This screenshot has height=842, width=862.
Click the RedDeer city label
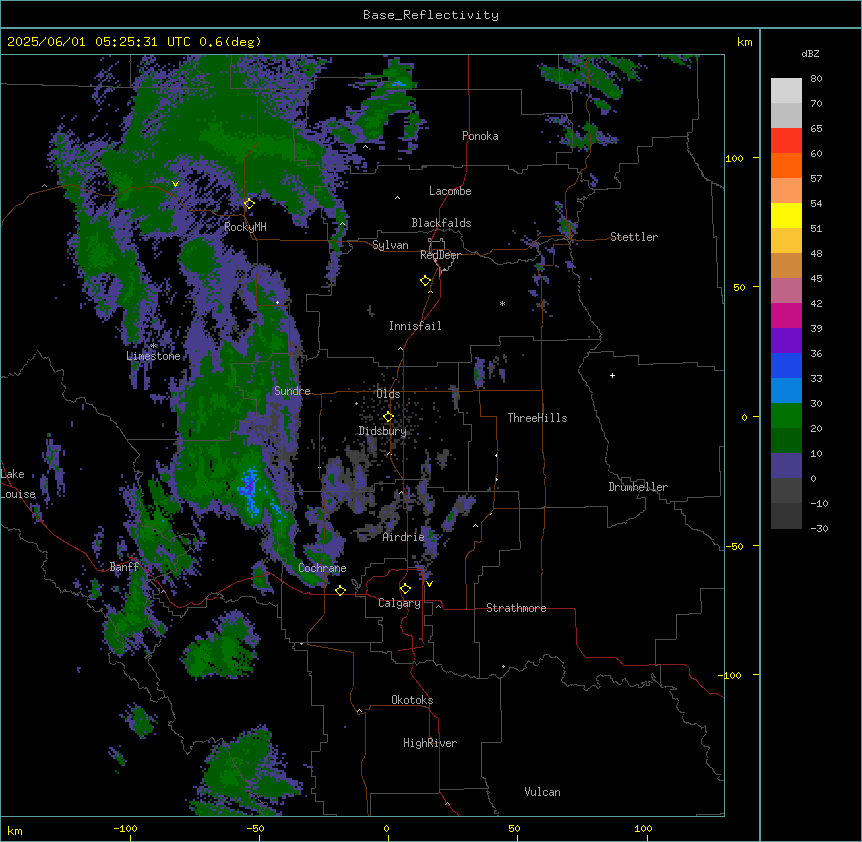440,255
